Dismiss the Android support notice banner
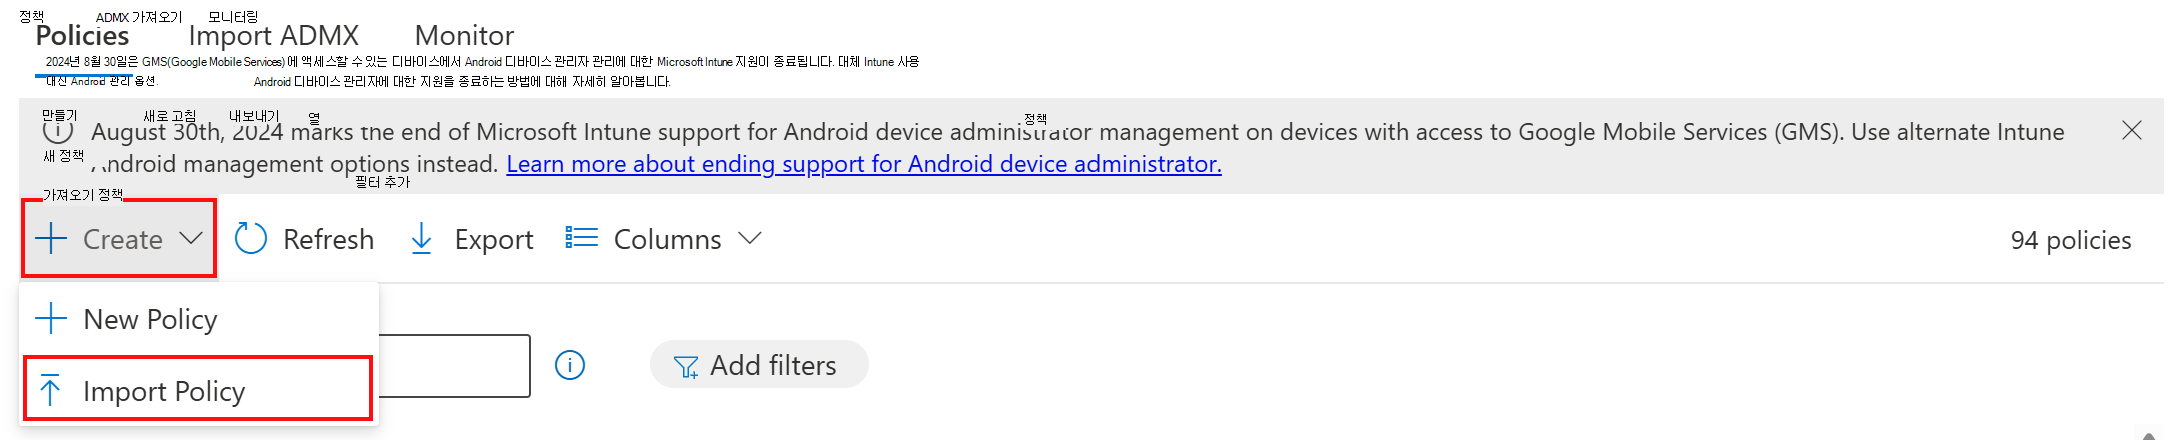The image size is (2176, 440). tap(2131, 131)
